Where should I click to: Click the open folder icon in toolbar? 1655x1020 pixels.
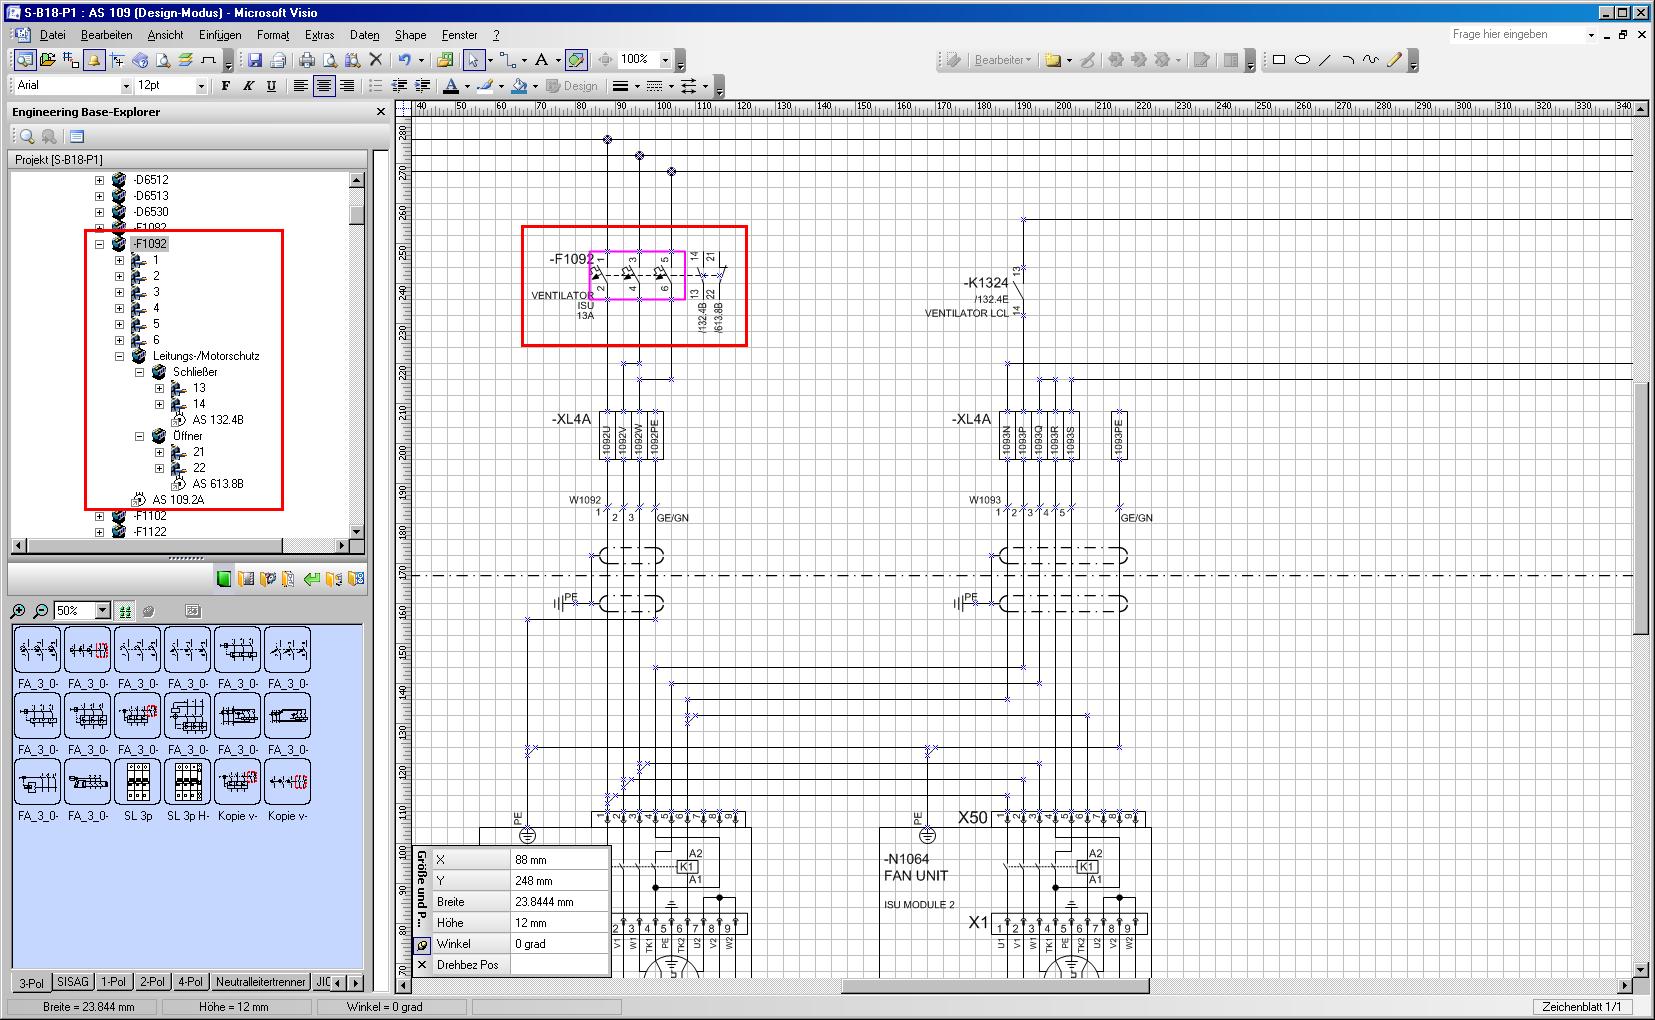pos(47,60)
